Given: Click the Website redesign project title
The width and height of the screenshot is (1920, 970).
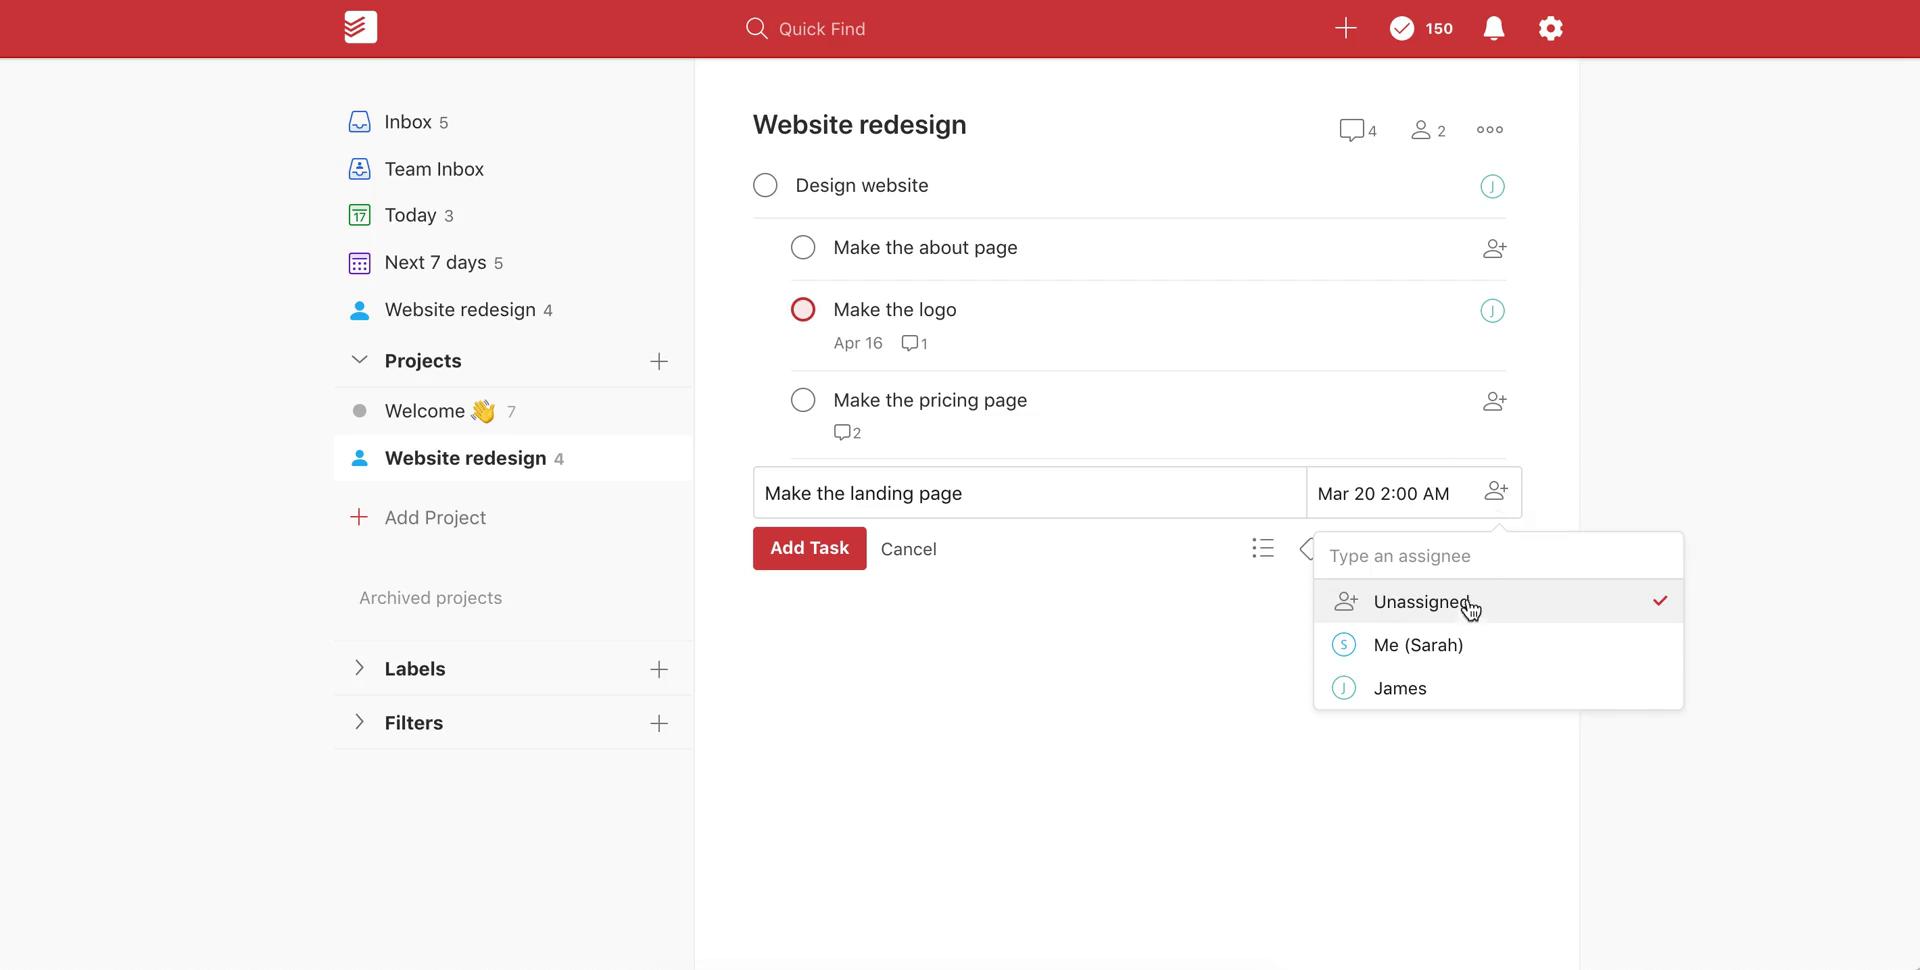Looking at the screenshot, I should tap(859, 125).
